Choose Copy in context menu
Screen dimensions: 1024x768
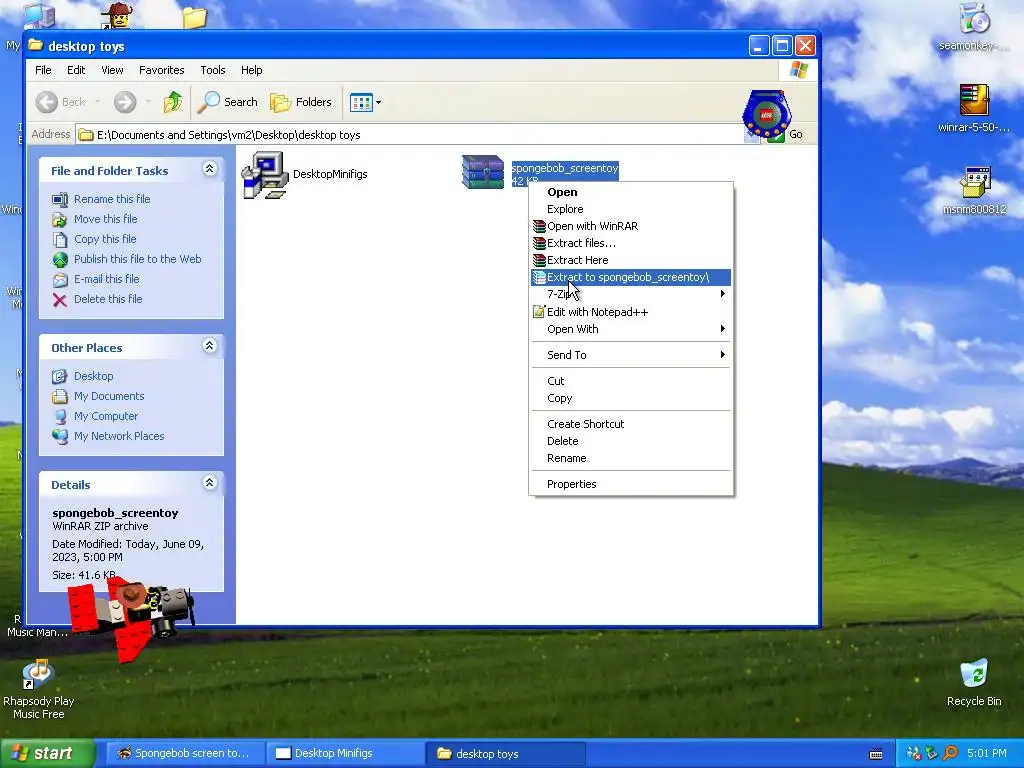(x=630, y=398)
